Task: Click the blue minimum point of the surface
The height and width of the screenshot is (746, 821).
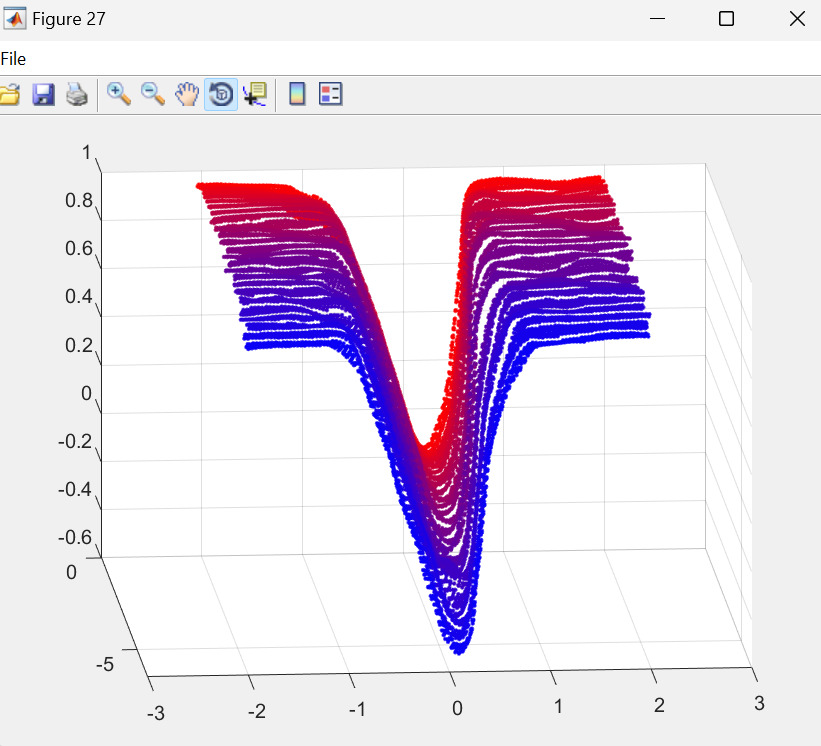Action: coord(458,650)
